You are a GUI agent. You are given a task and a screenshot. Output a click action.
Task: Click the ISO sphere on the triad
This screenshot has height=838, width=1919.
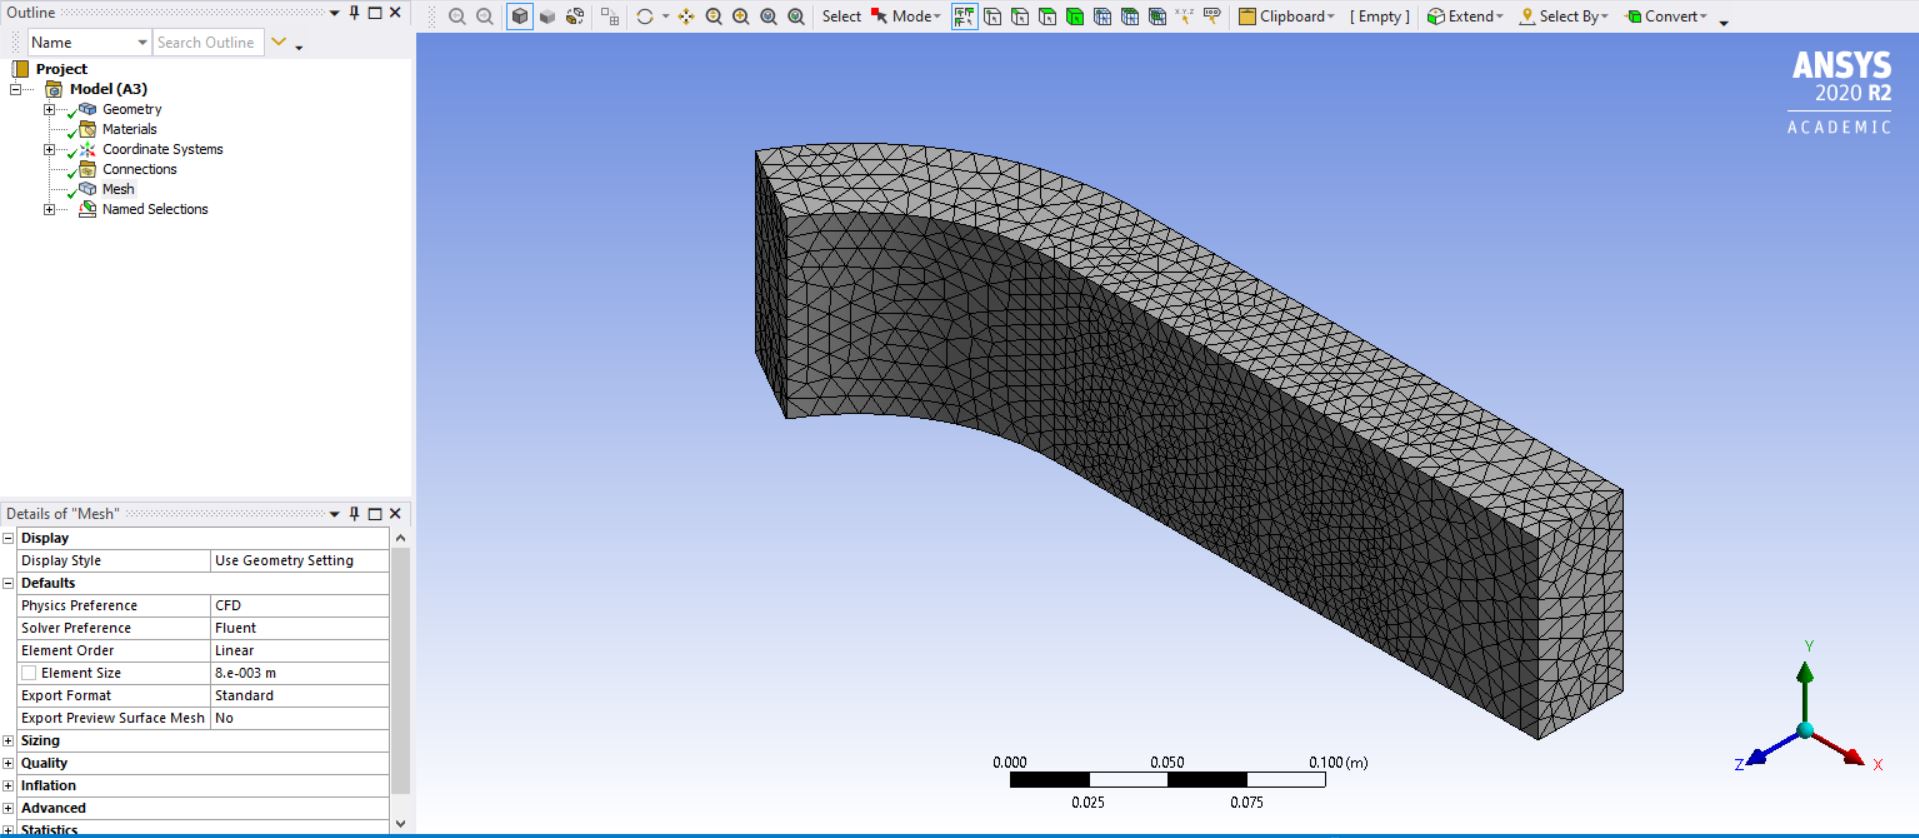1805,730
